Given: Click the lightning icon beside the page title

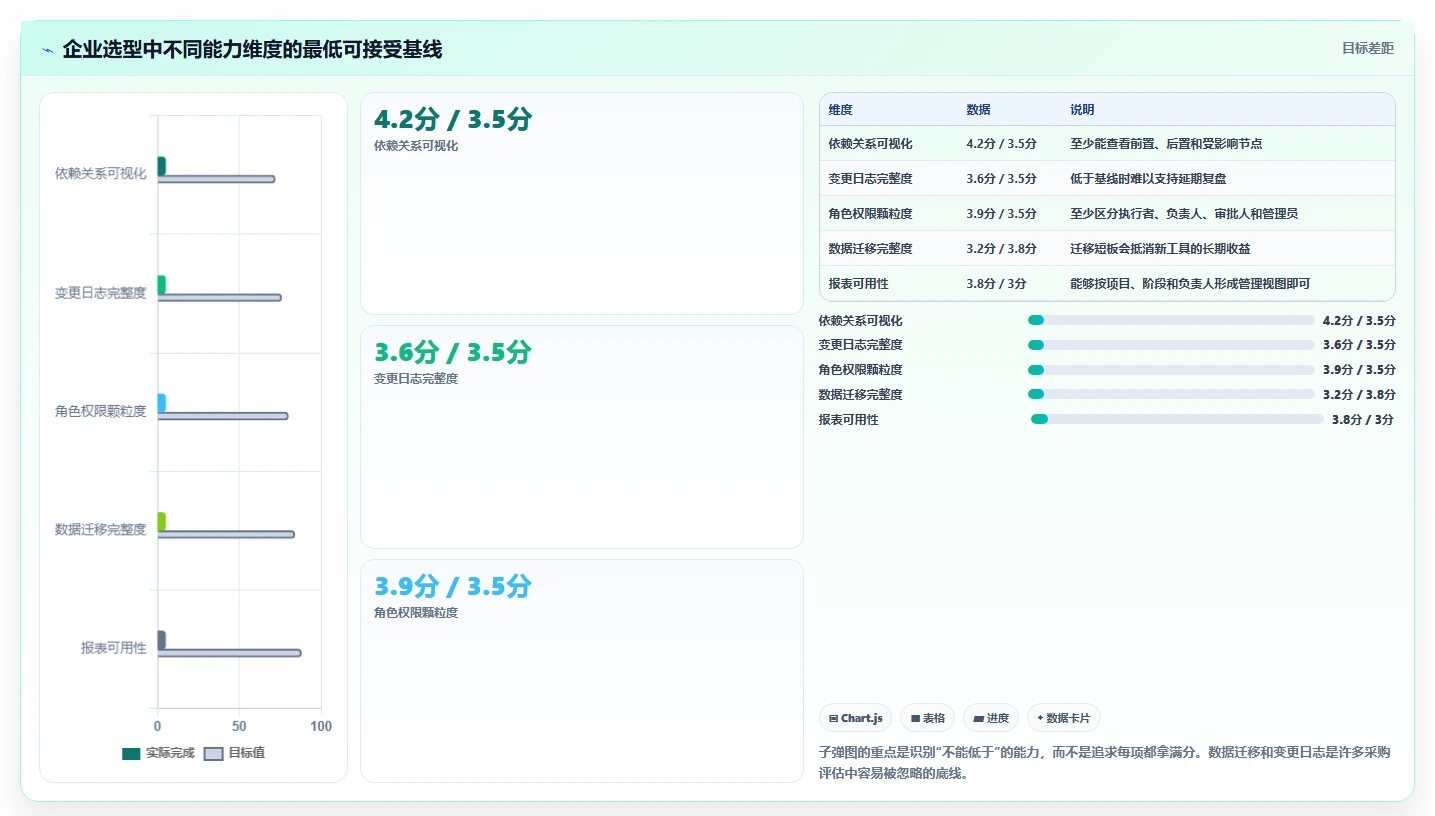Looking at the screenshot, I should pyautogui.click(x=48, y=50).
